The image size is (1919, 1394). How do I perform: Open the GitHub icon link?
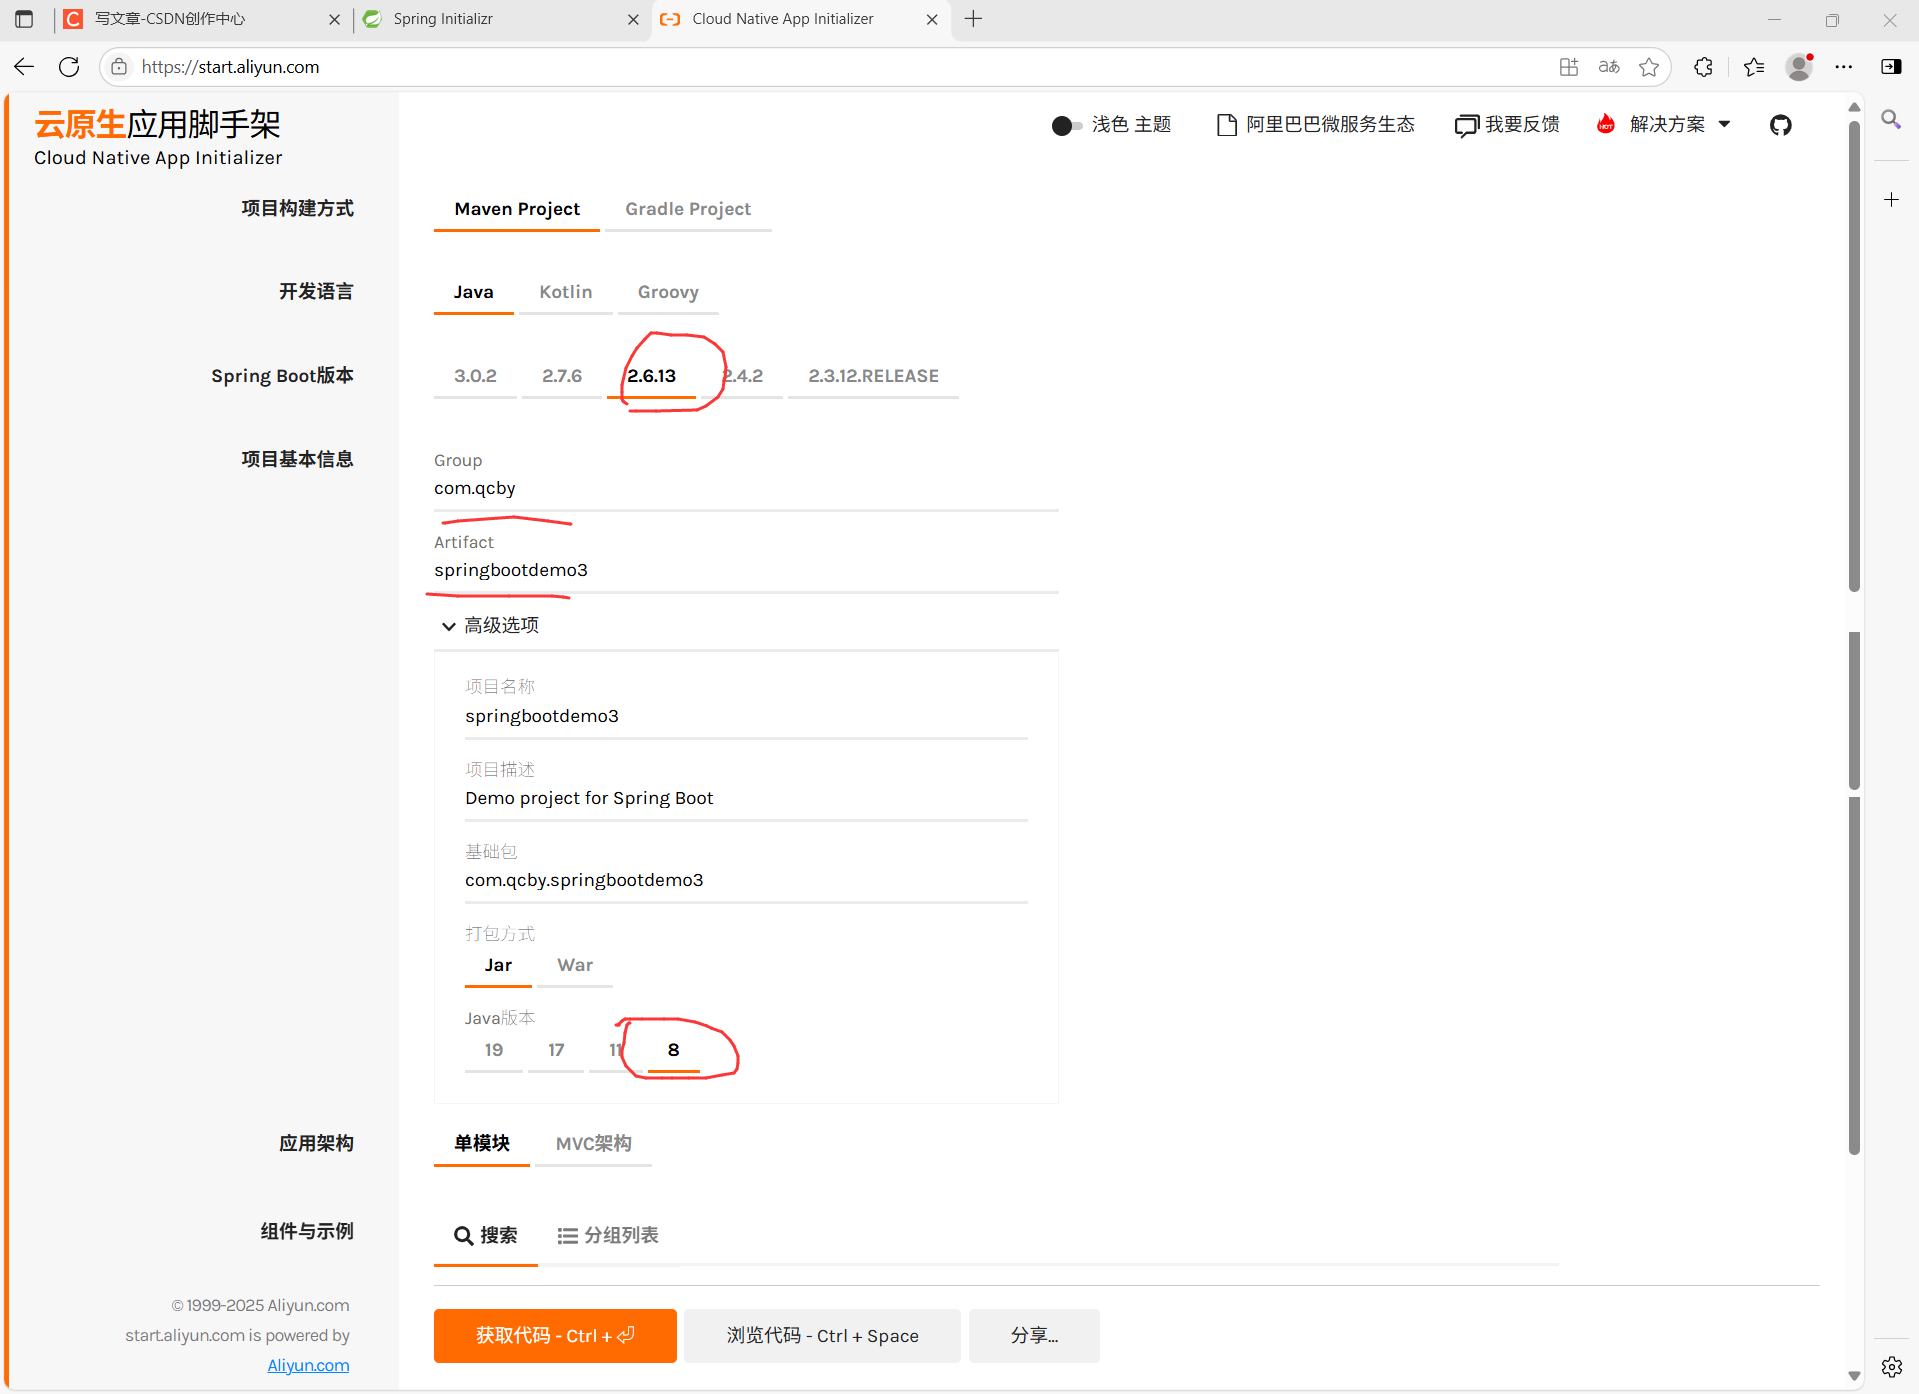pos(1780,125)
